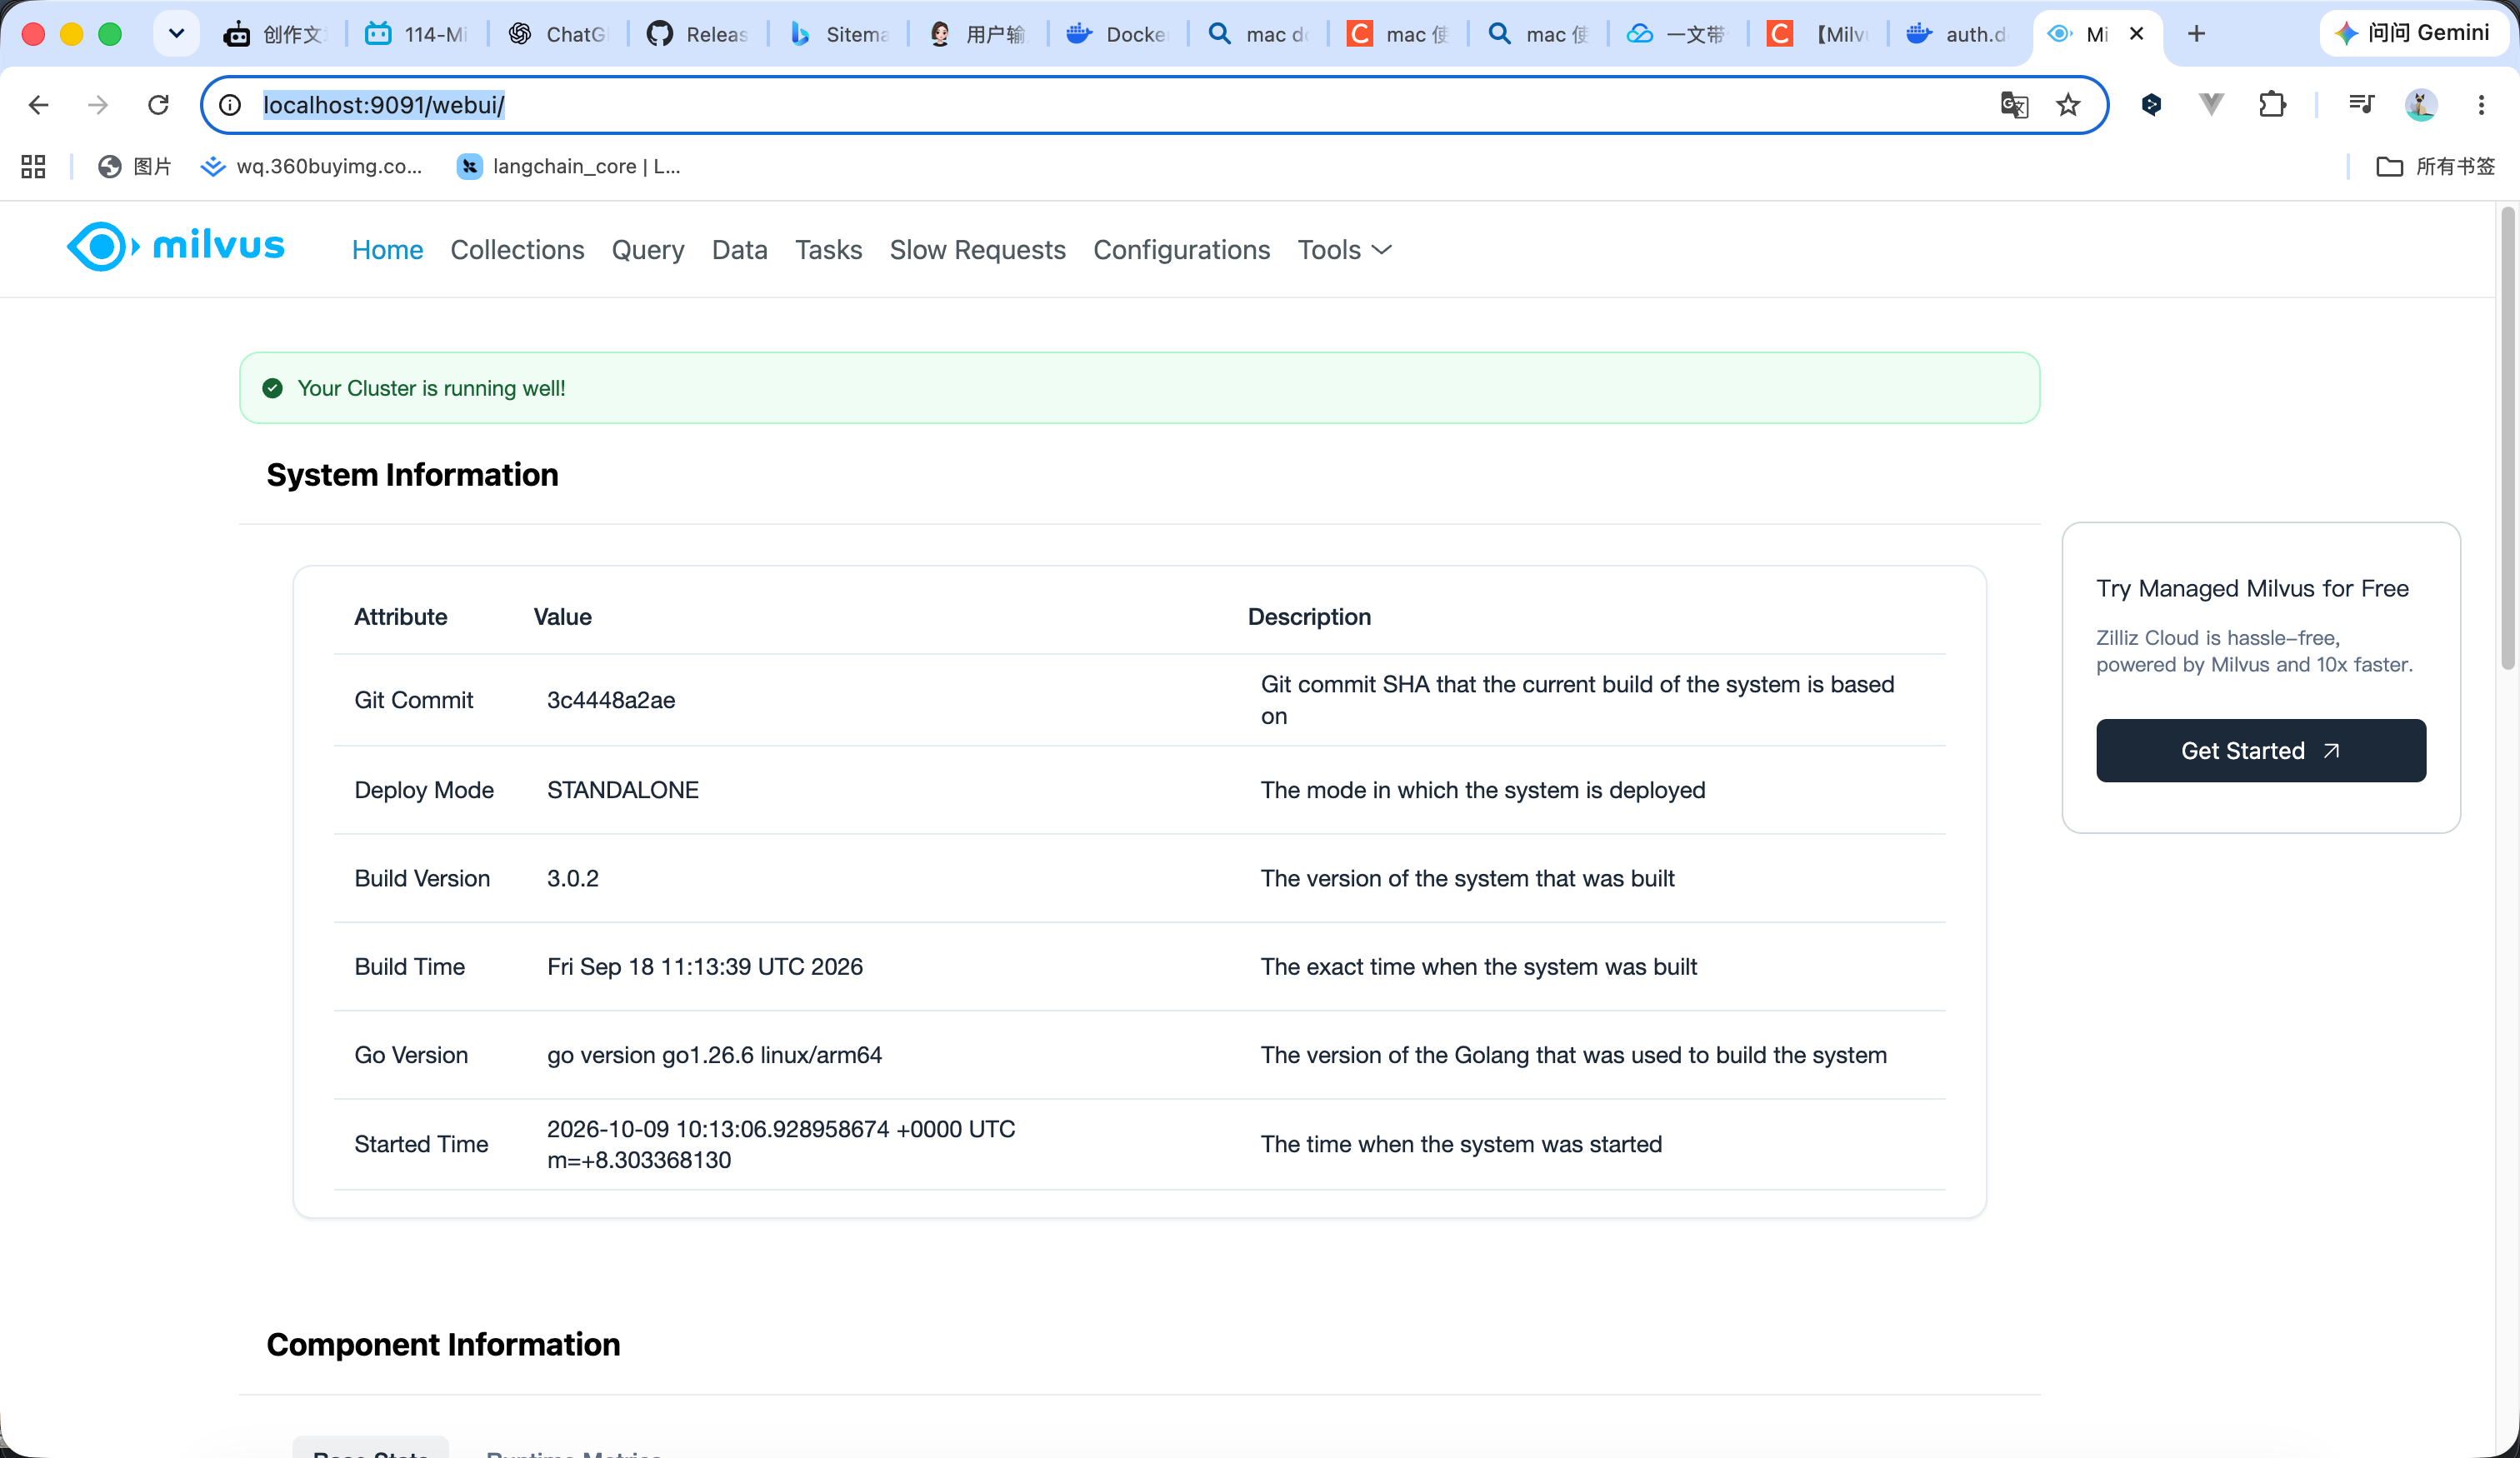
Task: Open the Chrome three-dot menu
Action: (2481, 105)
